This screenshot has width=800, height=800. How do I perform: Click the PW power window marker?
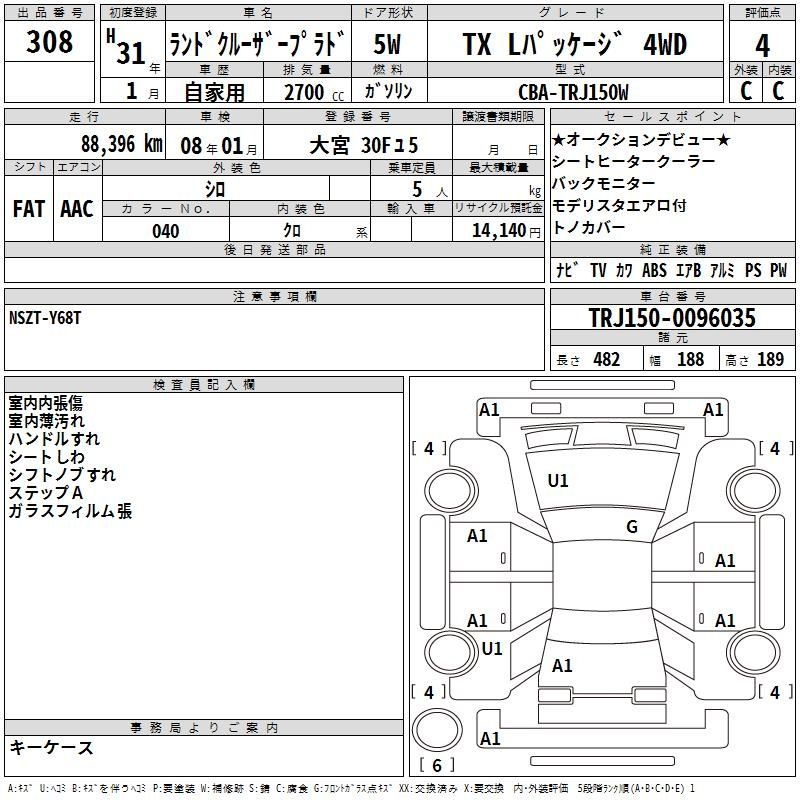tap(779, 270)
